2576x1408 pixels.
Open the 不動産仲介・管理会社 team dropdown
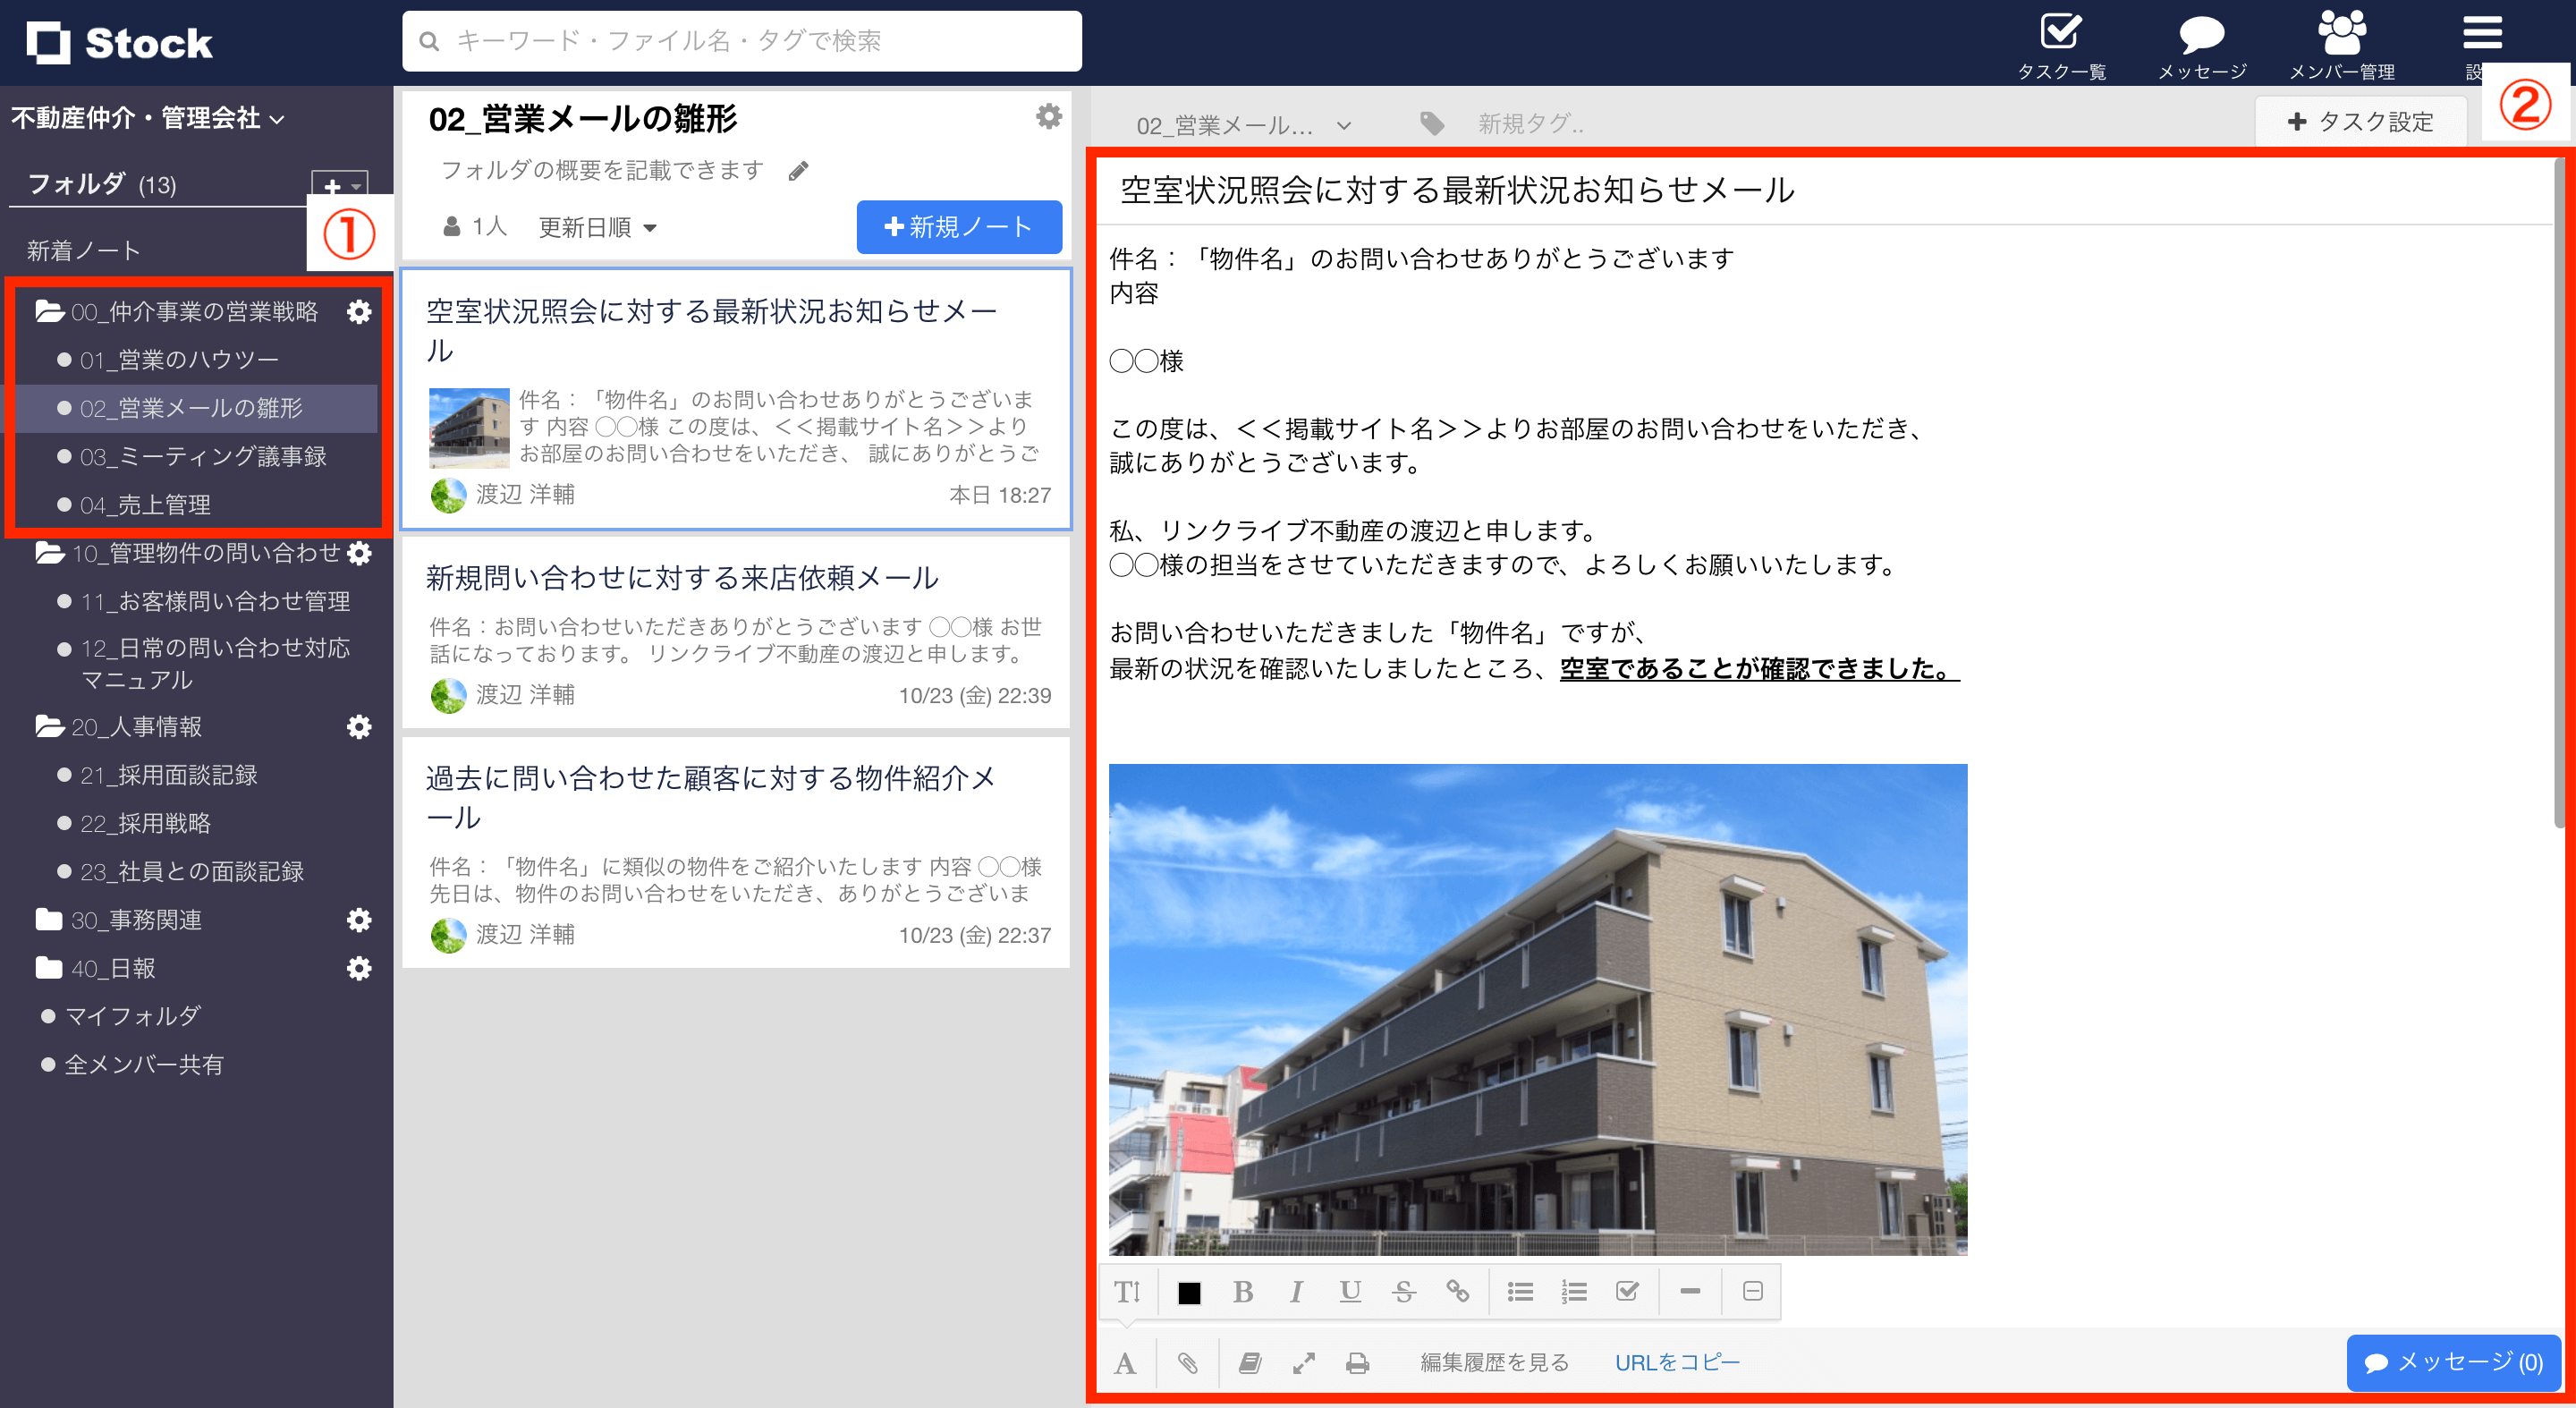[x=148, y=118]
